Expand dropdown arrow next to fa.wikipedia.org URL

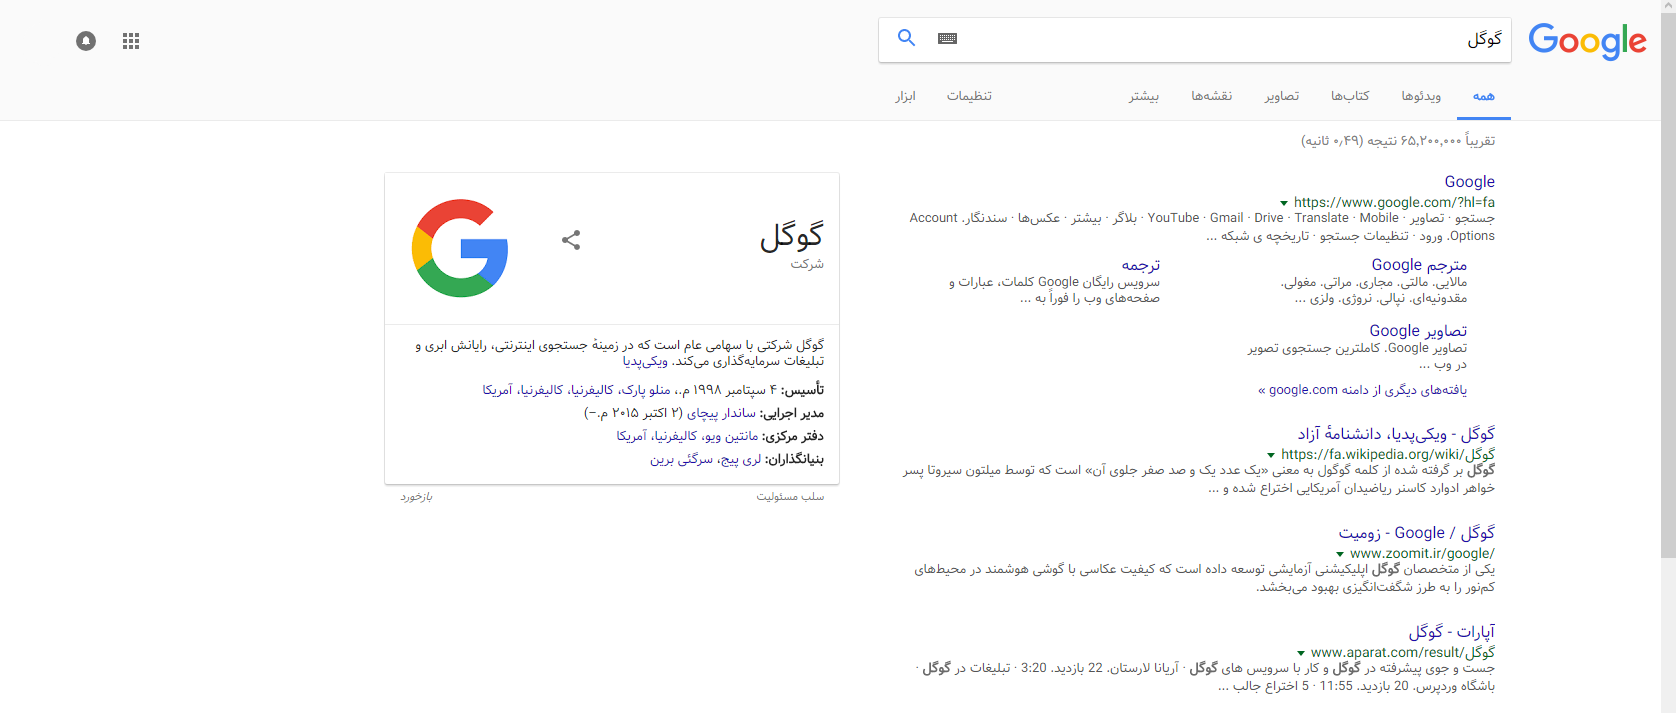point(1271,455)
